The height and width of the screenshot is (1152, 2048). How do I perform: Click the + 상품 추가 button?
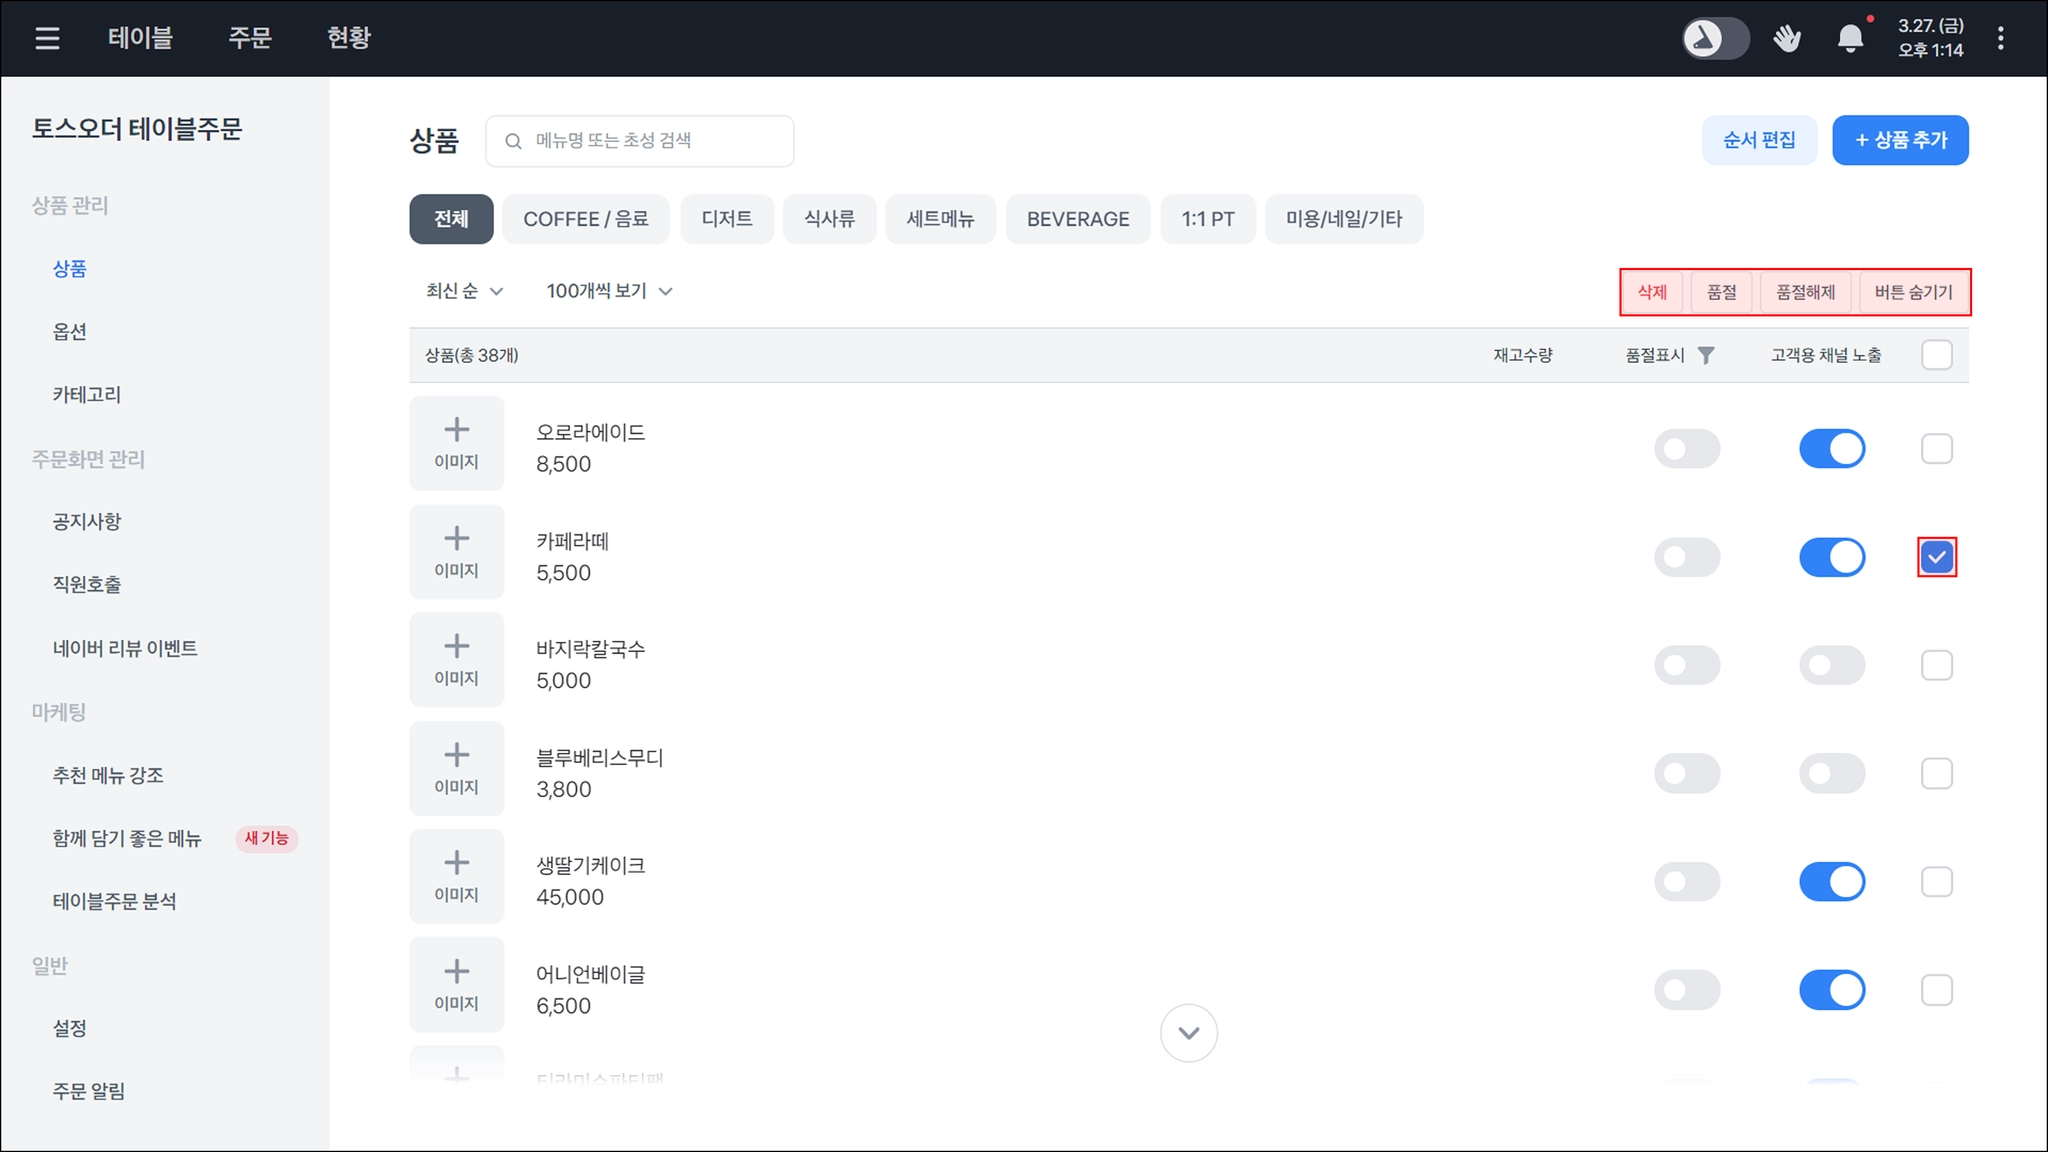[x=1899, y=140]
